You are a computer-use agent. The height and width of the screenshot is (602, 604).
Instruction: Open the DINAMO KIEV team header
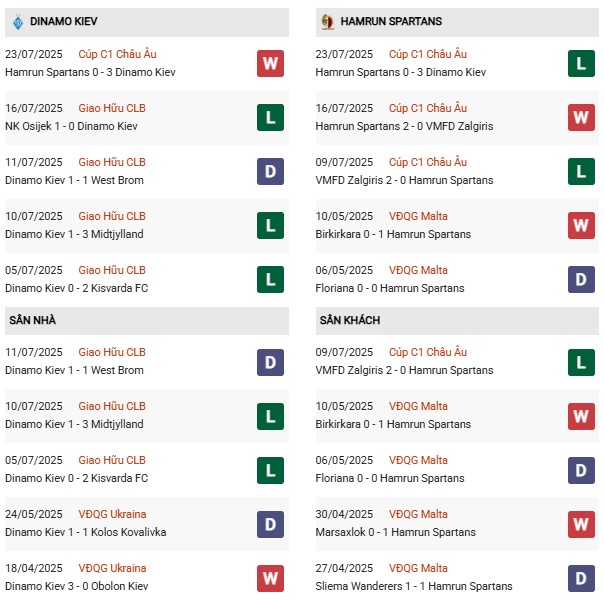click(x=58, y=21)
